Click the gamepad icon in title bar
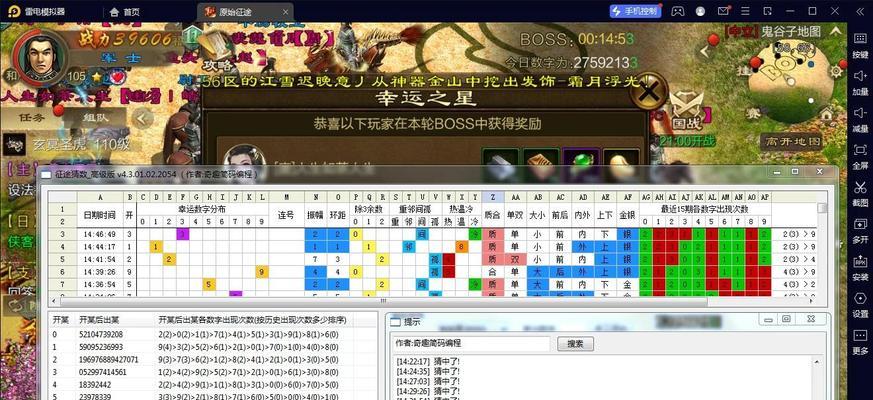Image resolution: width=873 pixels, height=400 pixels. point(678,11)
